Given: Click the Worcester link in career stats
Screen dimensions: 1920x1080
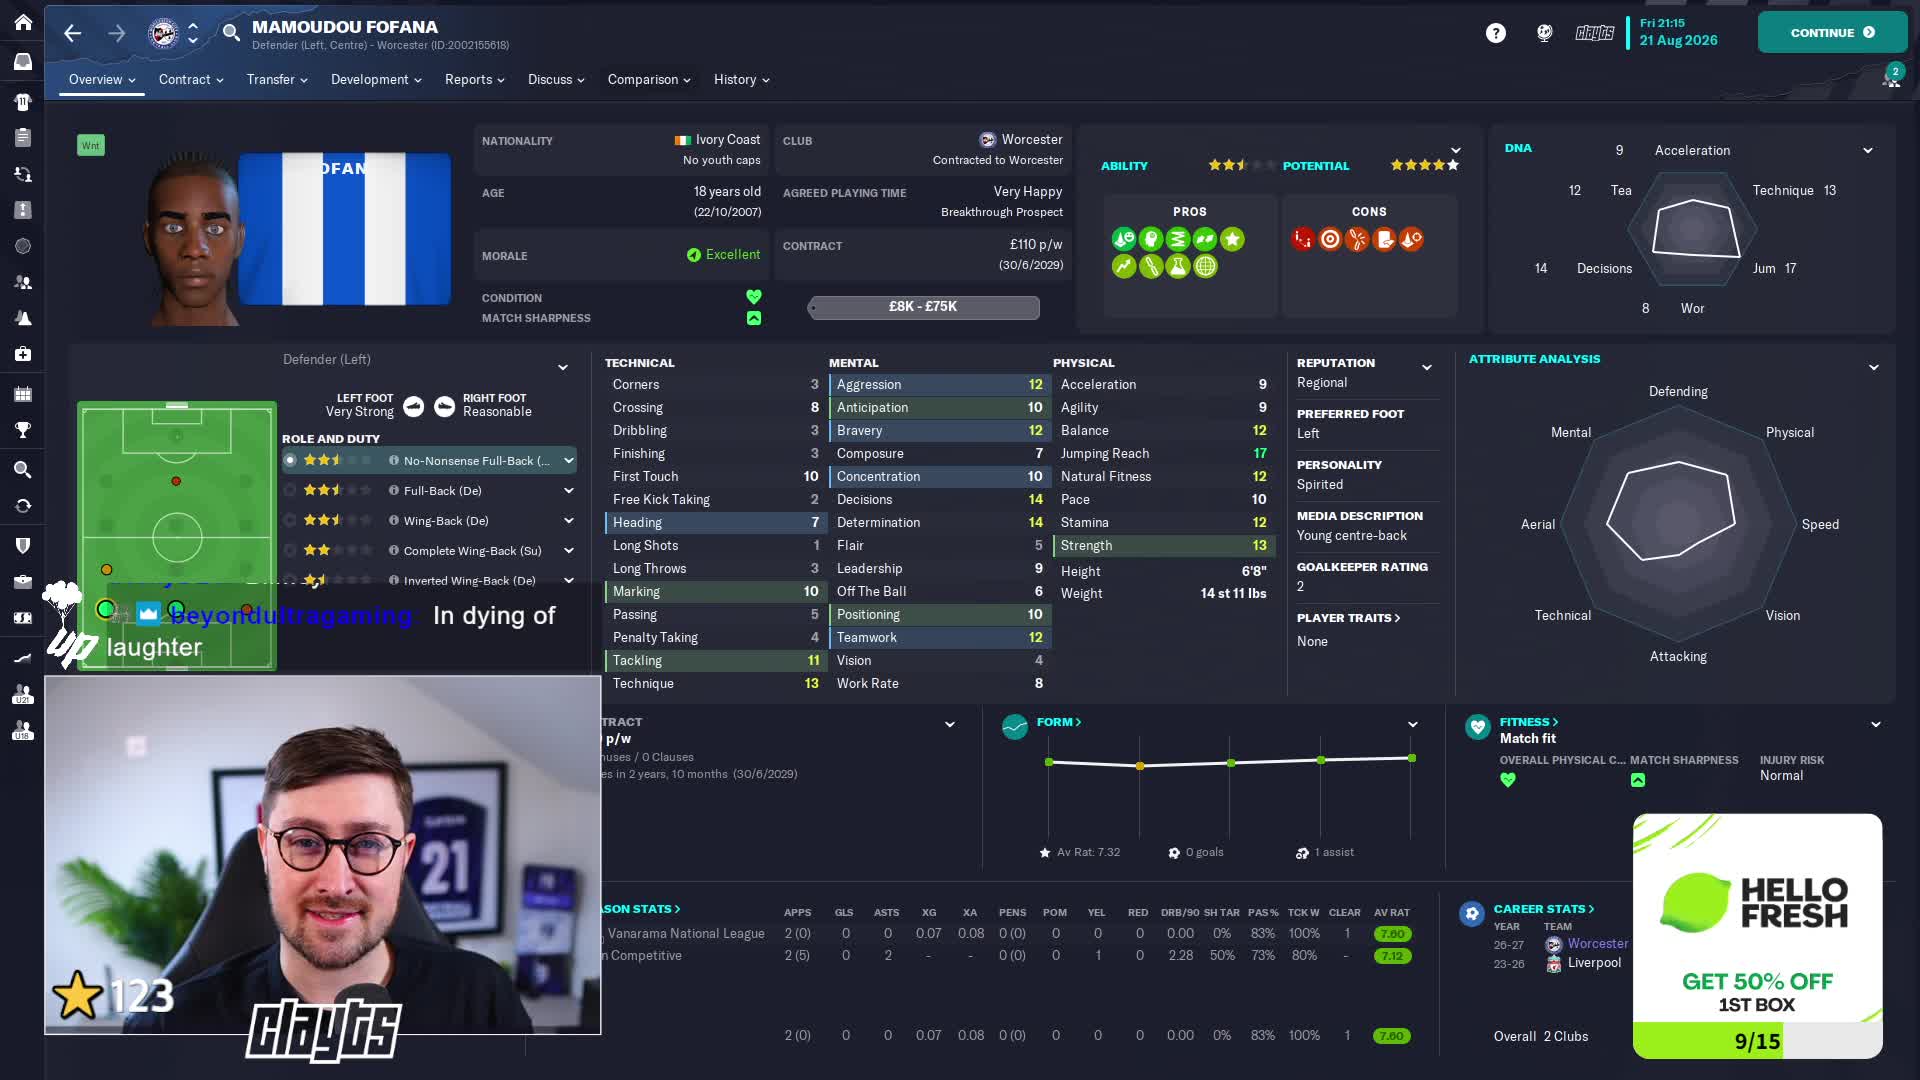Looking at the screenshot, I should click(x=1597, y=943).
